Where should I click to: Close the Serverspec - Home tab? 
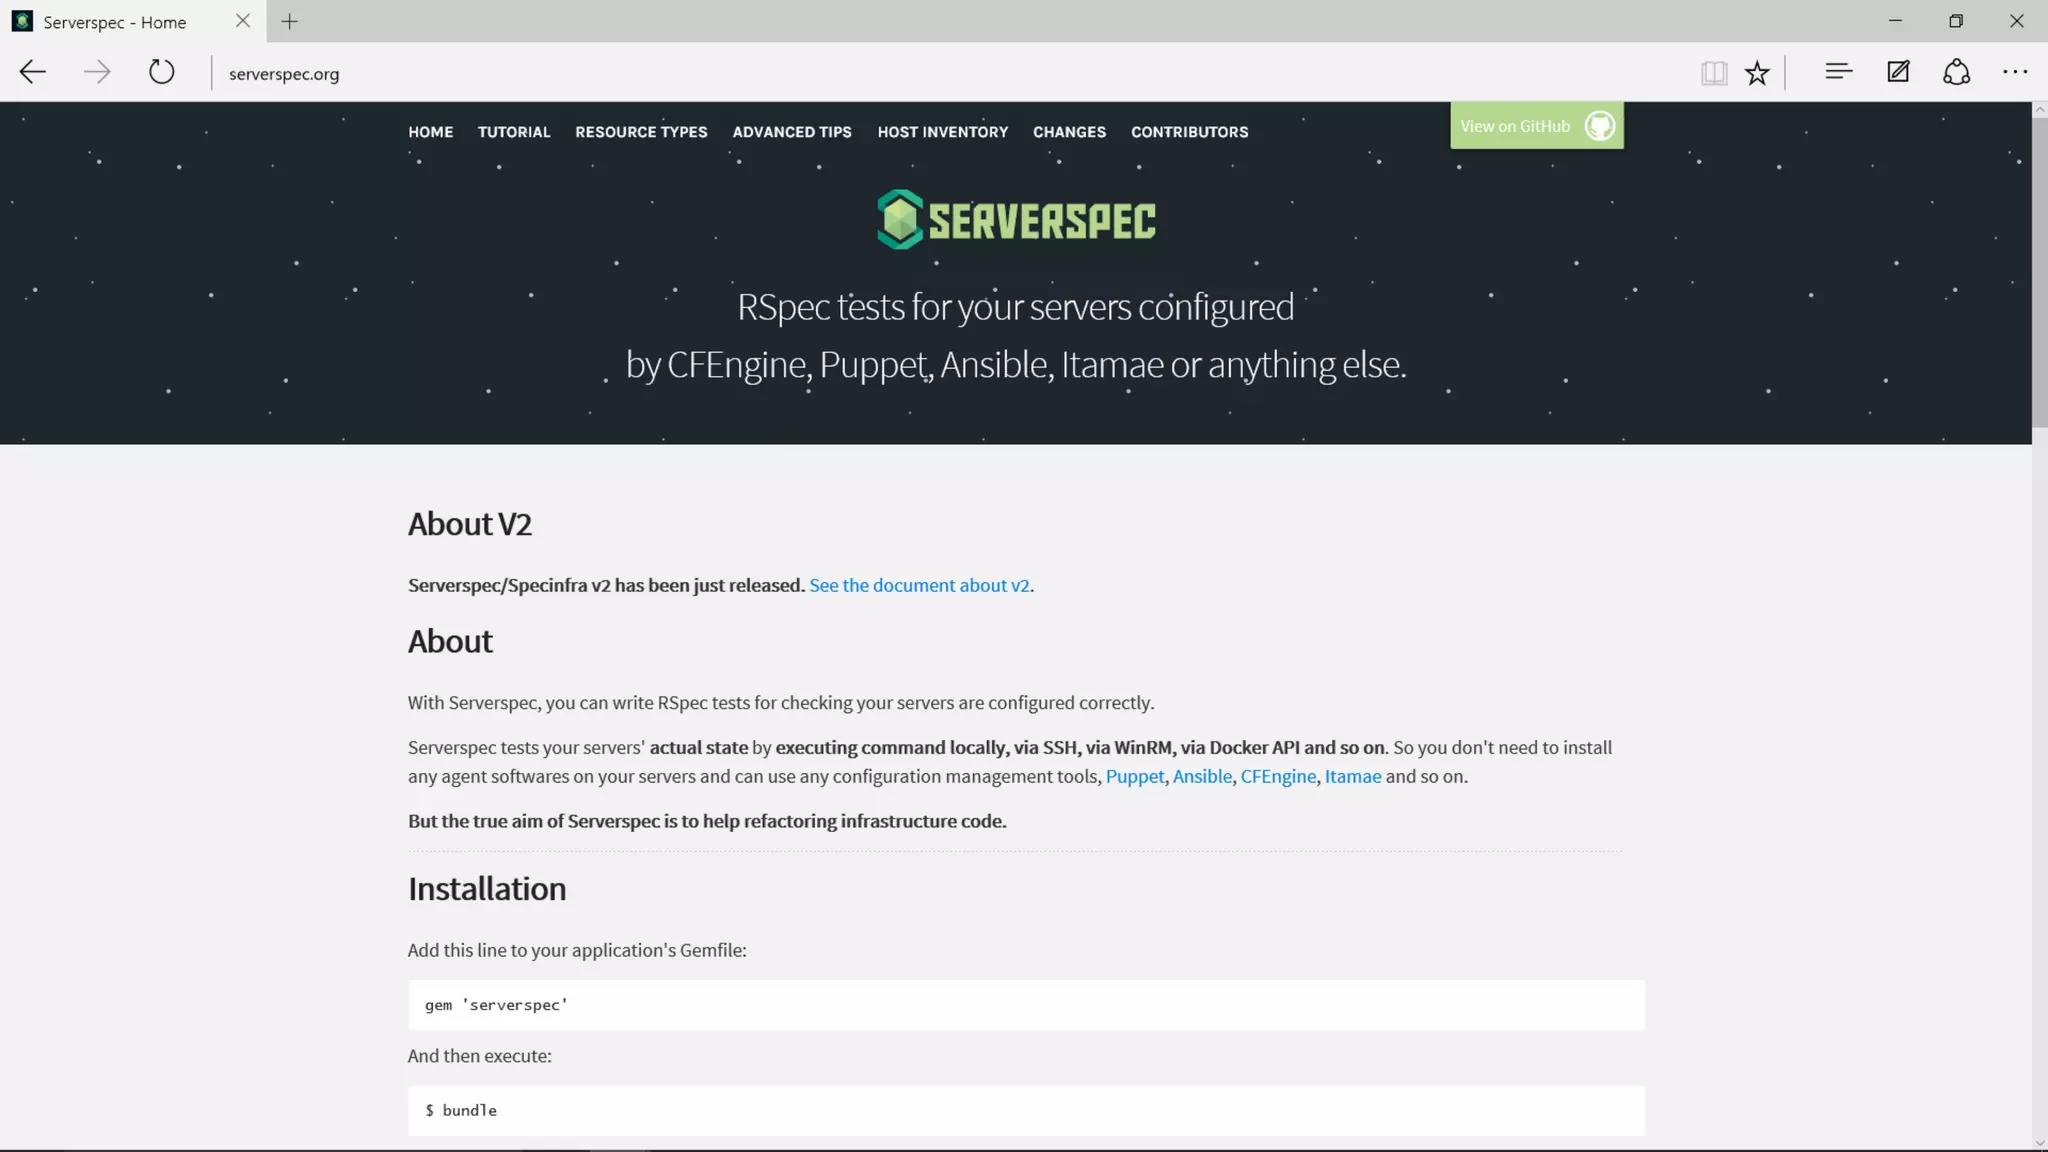point(243,21)
